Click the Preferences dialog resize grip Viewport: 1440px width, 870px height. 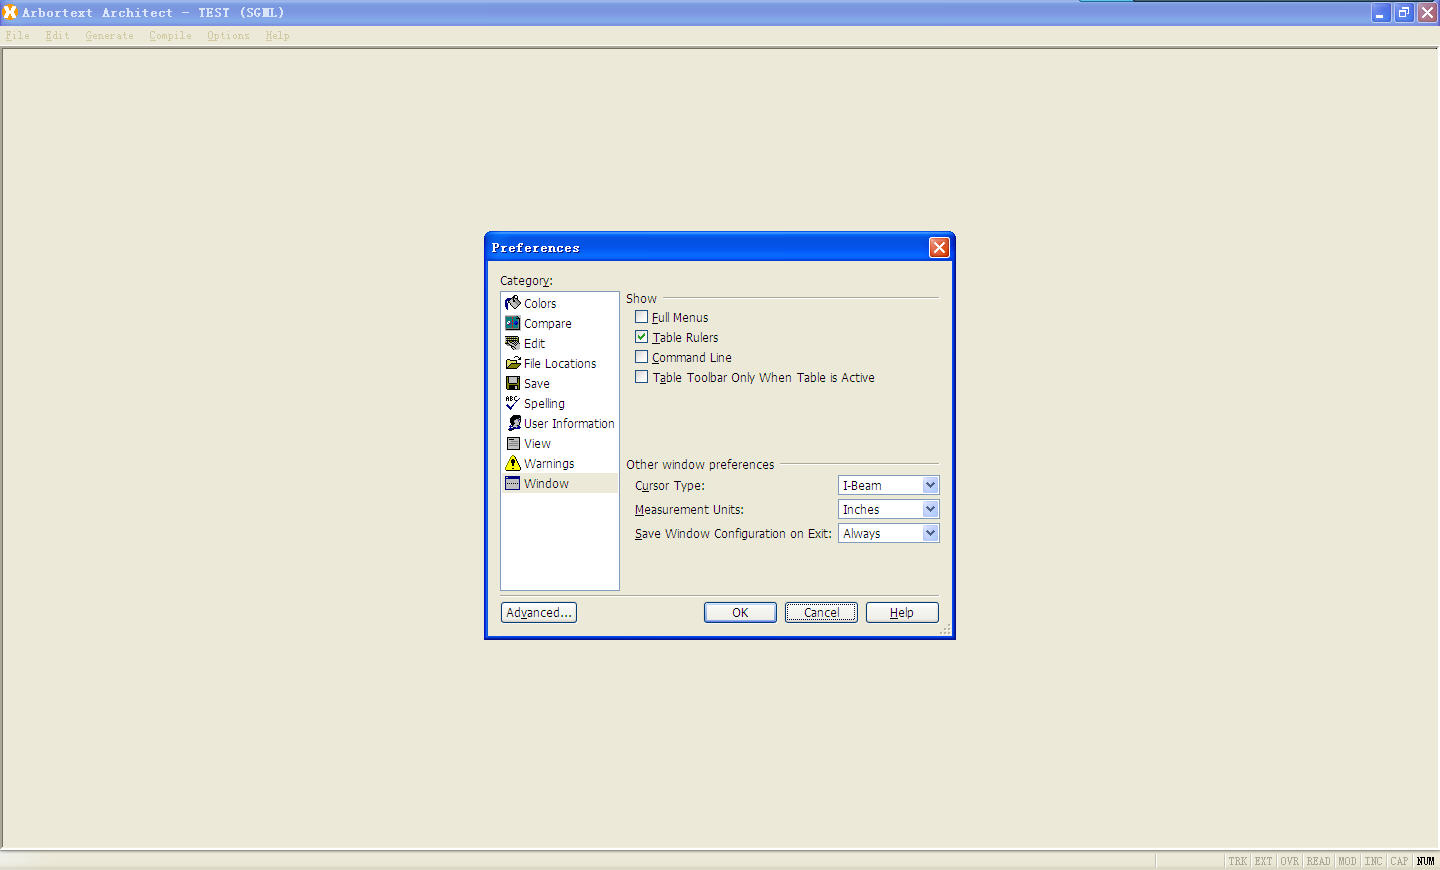945,629
